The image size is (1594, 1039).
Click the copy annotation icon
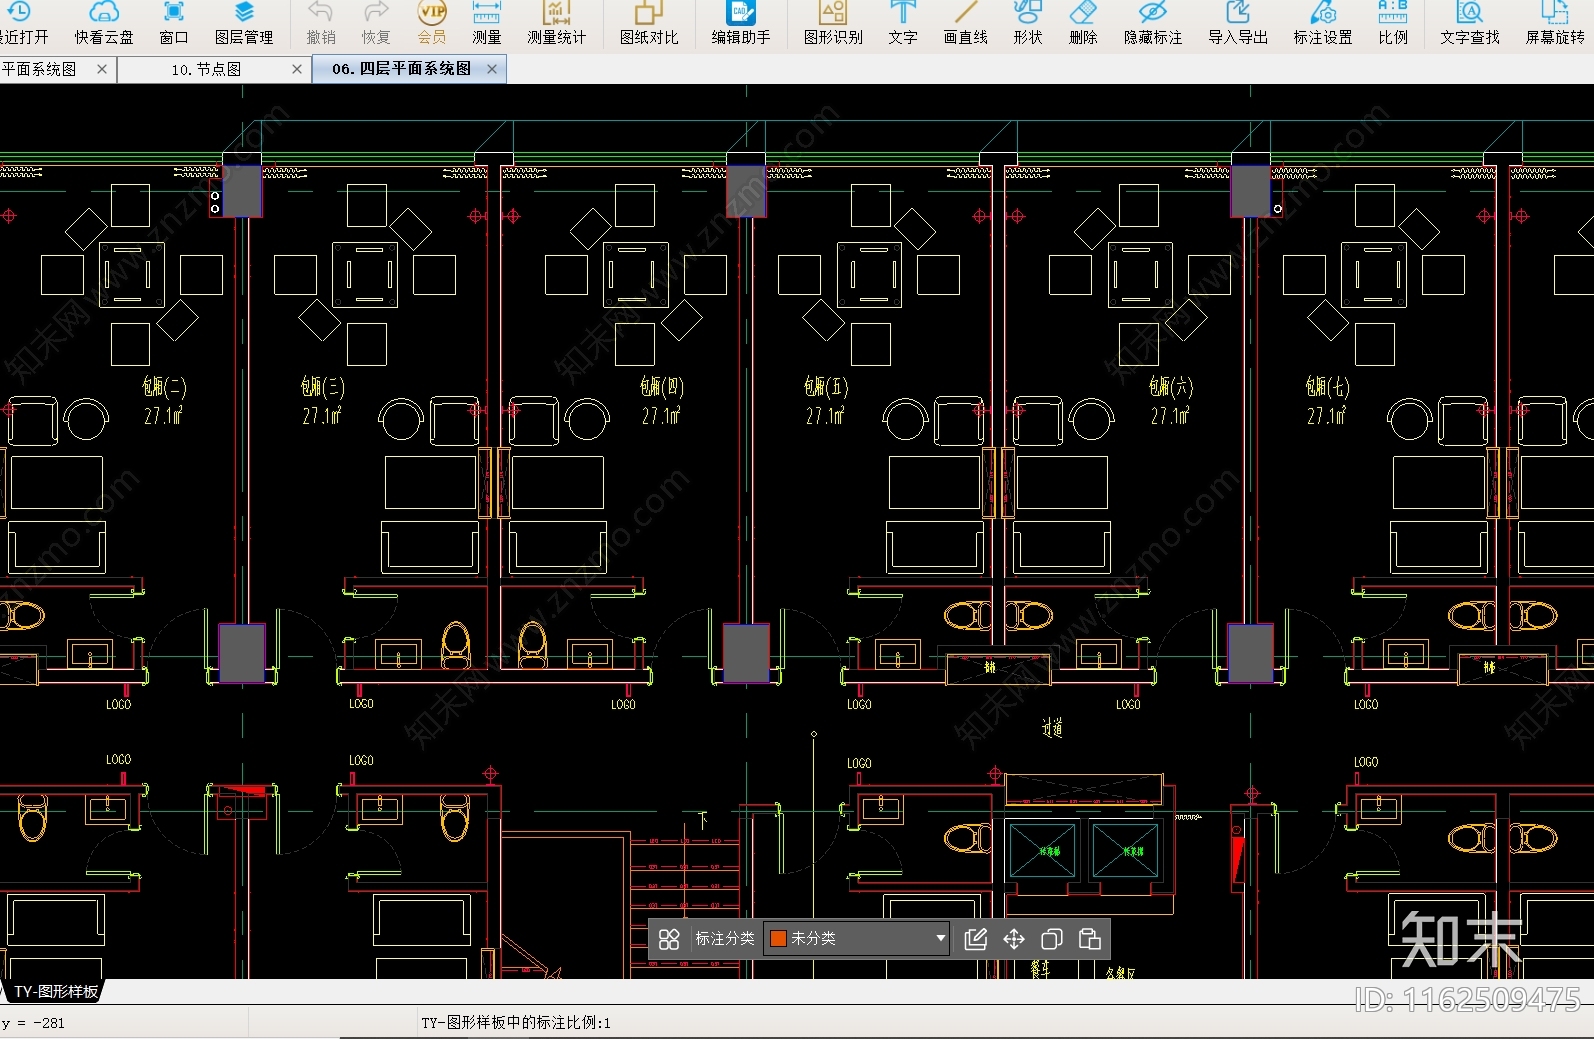click(1052, 939)
